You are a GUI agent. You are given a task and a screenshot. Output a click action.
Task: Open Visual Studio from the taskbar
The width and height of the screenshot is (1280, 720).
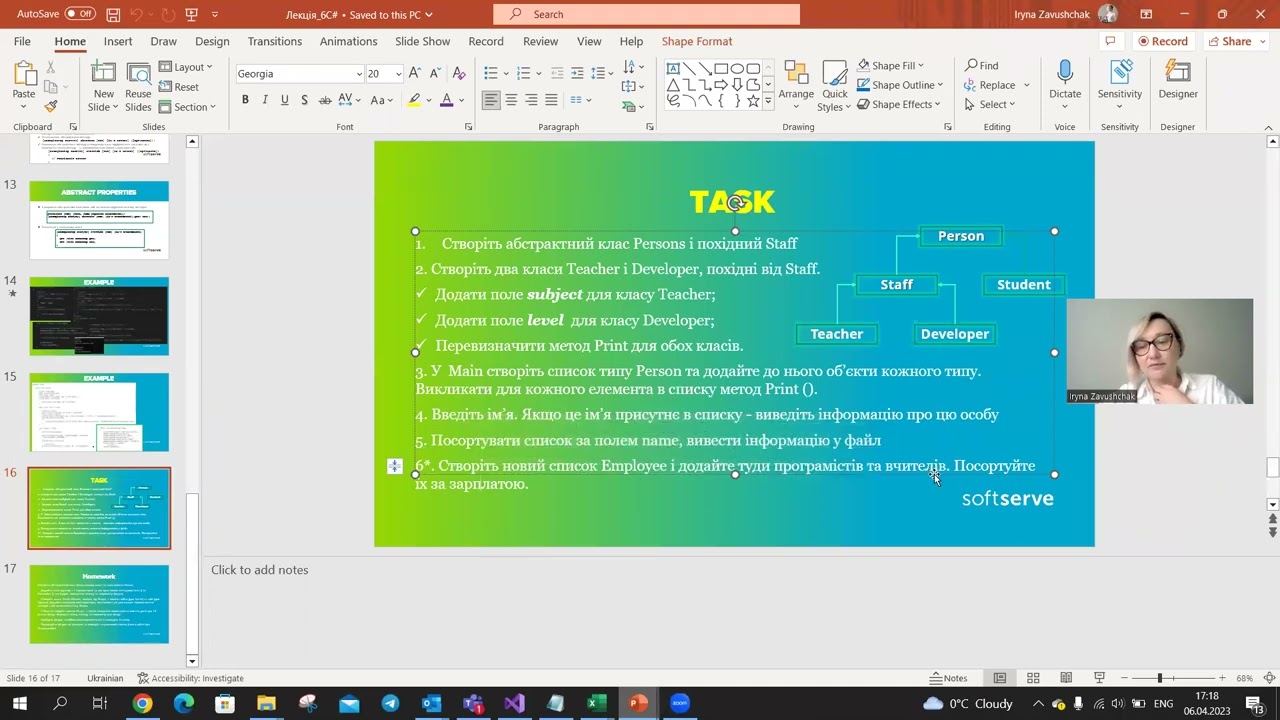pos(514,703)
